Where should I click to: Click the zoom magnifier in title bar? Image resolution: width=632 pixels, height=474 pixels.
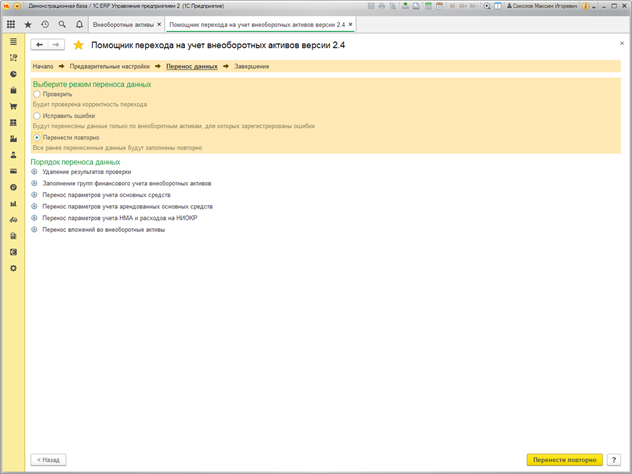click(487, 6)
